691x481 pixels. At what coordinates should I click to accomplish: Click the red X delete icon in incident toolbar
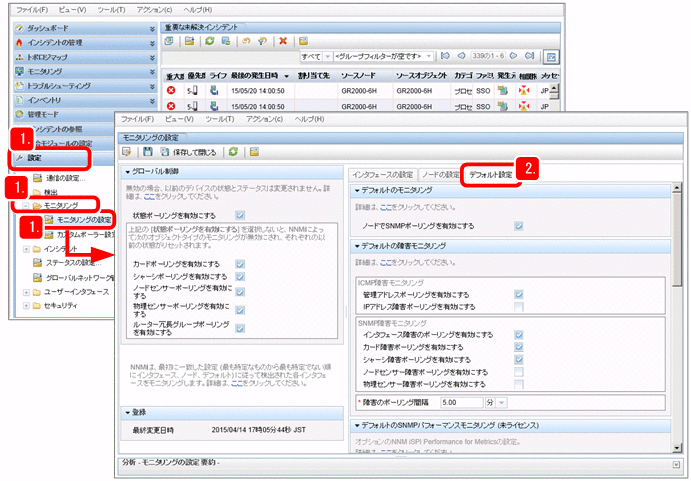pyautogui.click(x=283, y=41)
